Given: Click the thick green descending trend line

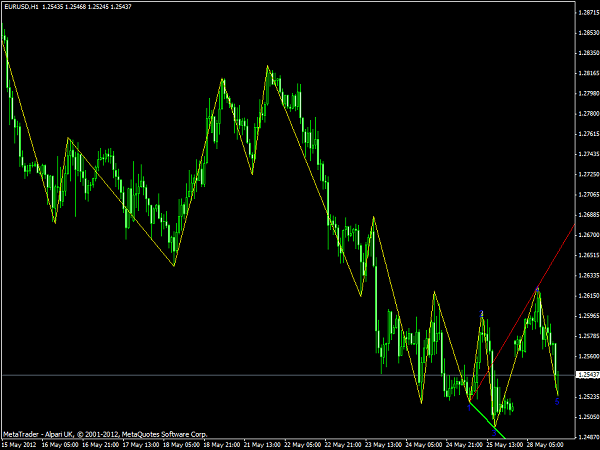Looking at the screenshot, I should tap(487, 419).
